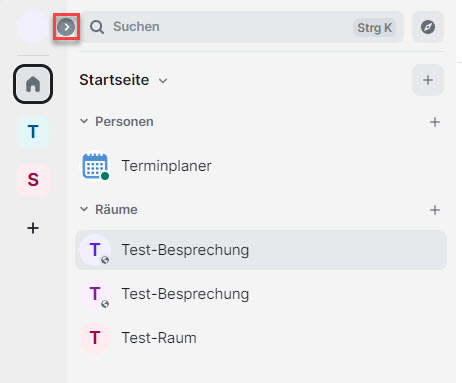Open the explore rooms compass icon
This screenshot has width=462, height=383.
point(428,27)
